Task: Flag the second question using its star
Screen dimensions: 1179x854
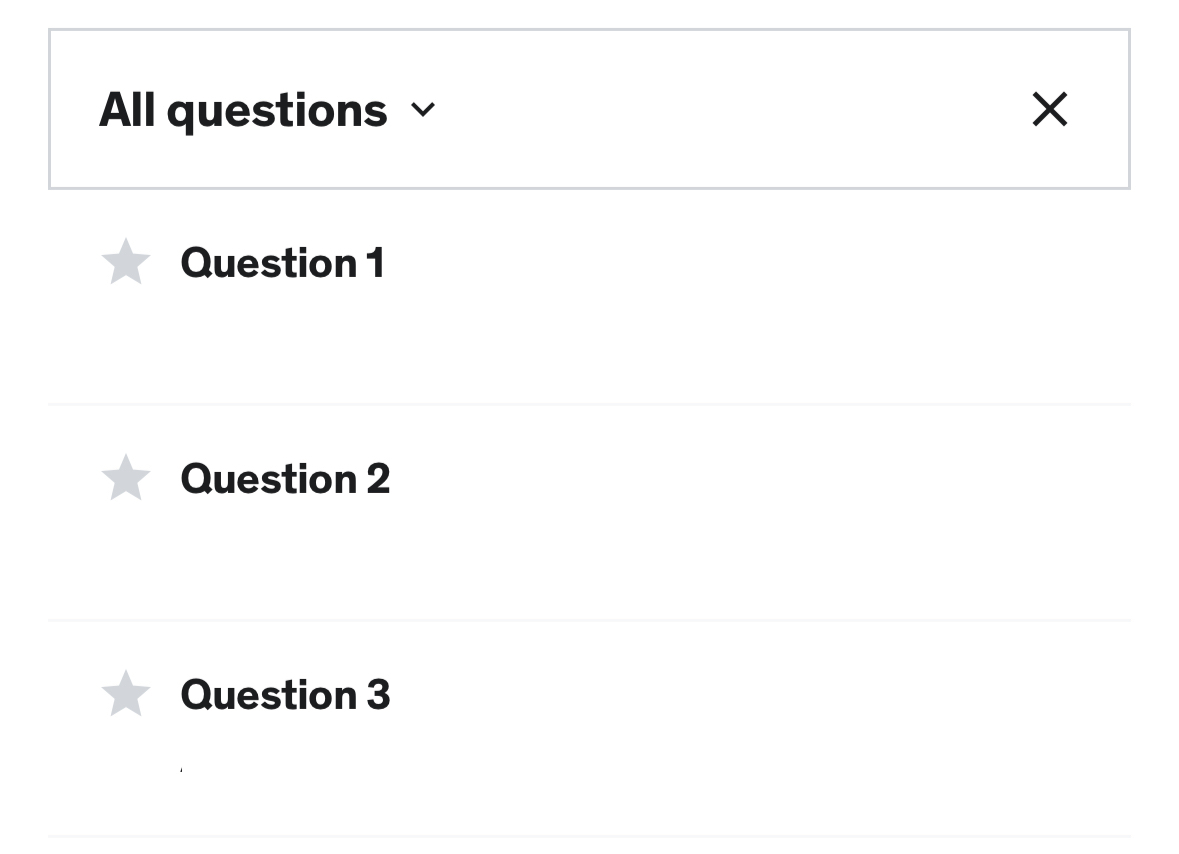Action: pos(126,478)
